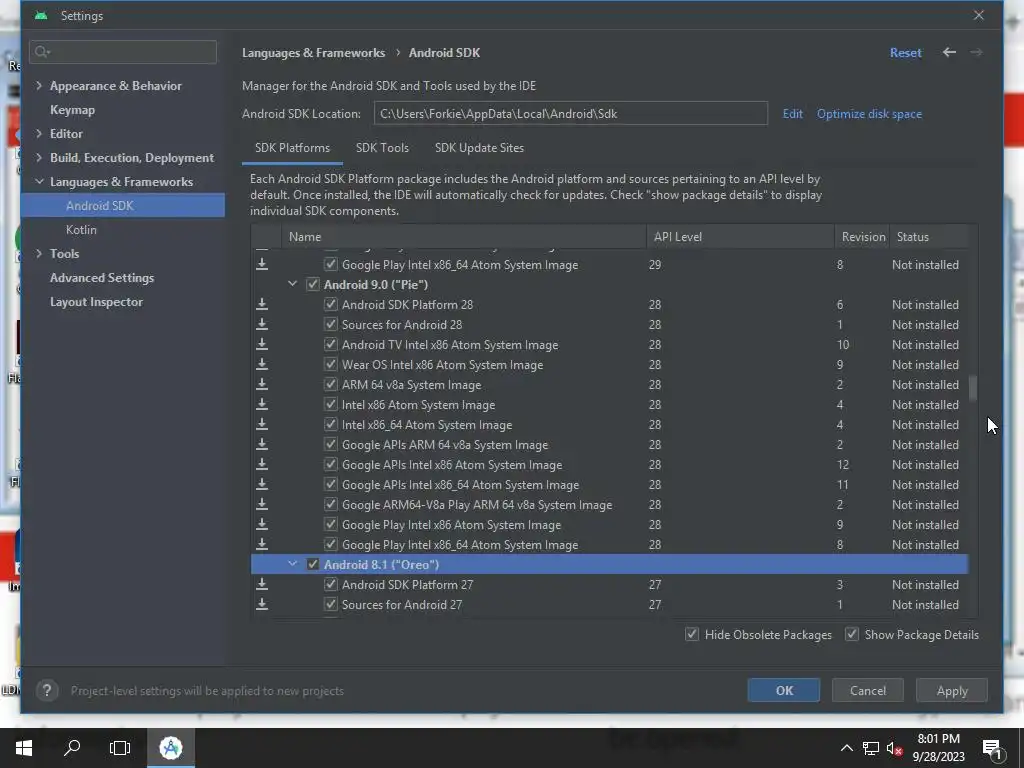Click the Apply button
The height and width of the screenshot is (768, 1024).
pos(952,690)
